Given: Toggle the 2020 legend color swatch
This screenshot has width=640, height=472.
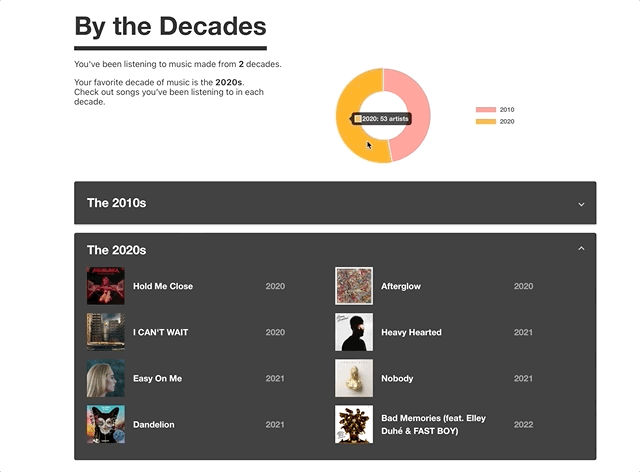Looking at the screenshot, I should coord(486,121).
